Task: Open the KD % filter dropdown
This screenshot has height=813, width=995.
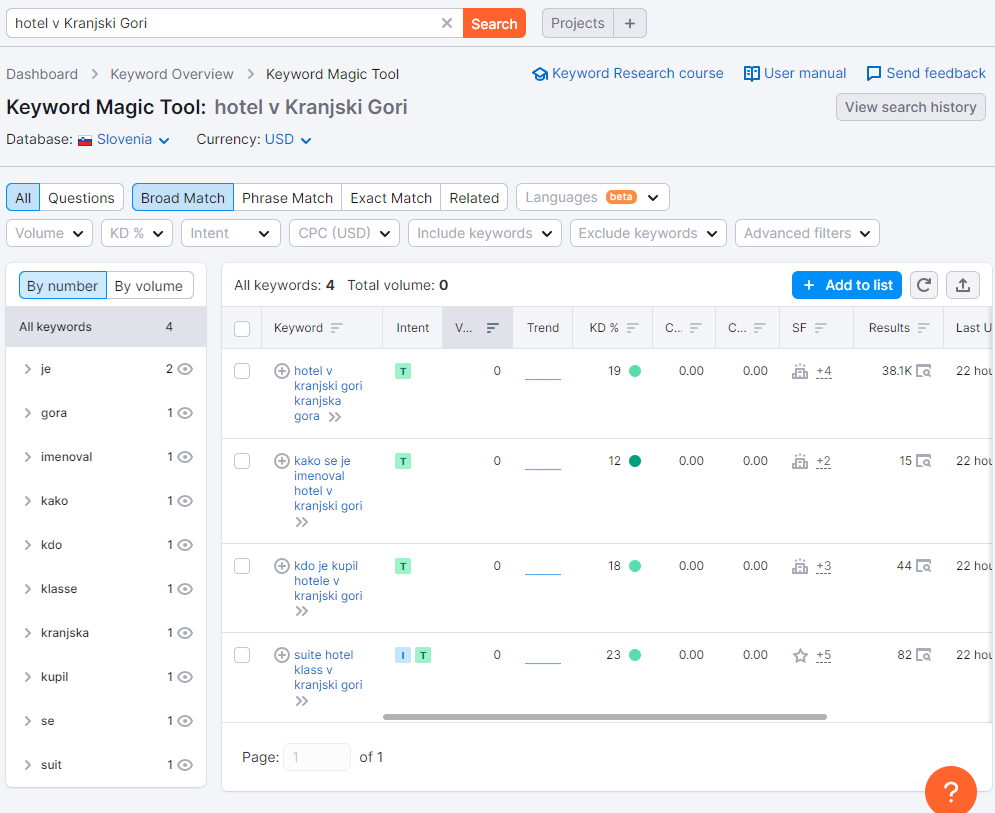Action: 136,233
